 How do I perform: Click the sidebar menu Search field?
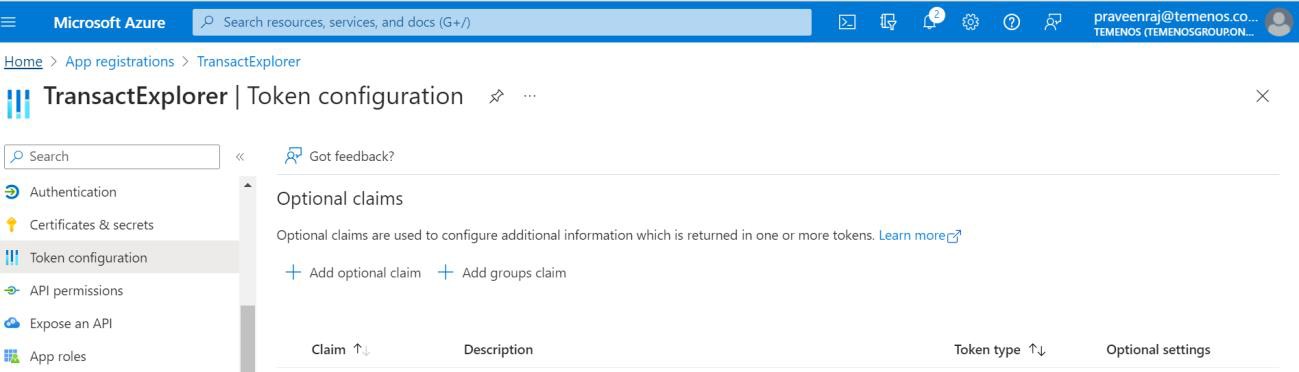click(111, 156)
